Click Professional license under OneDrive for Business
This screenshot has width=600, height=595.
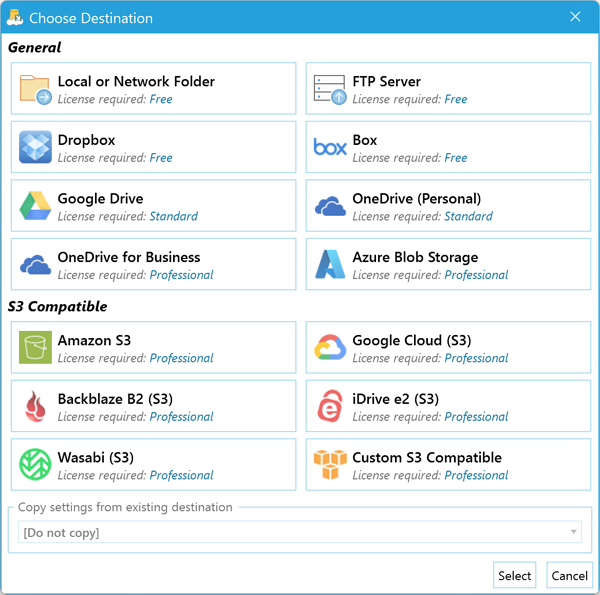pos(181,275)
